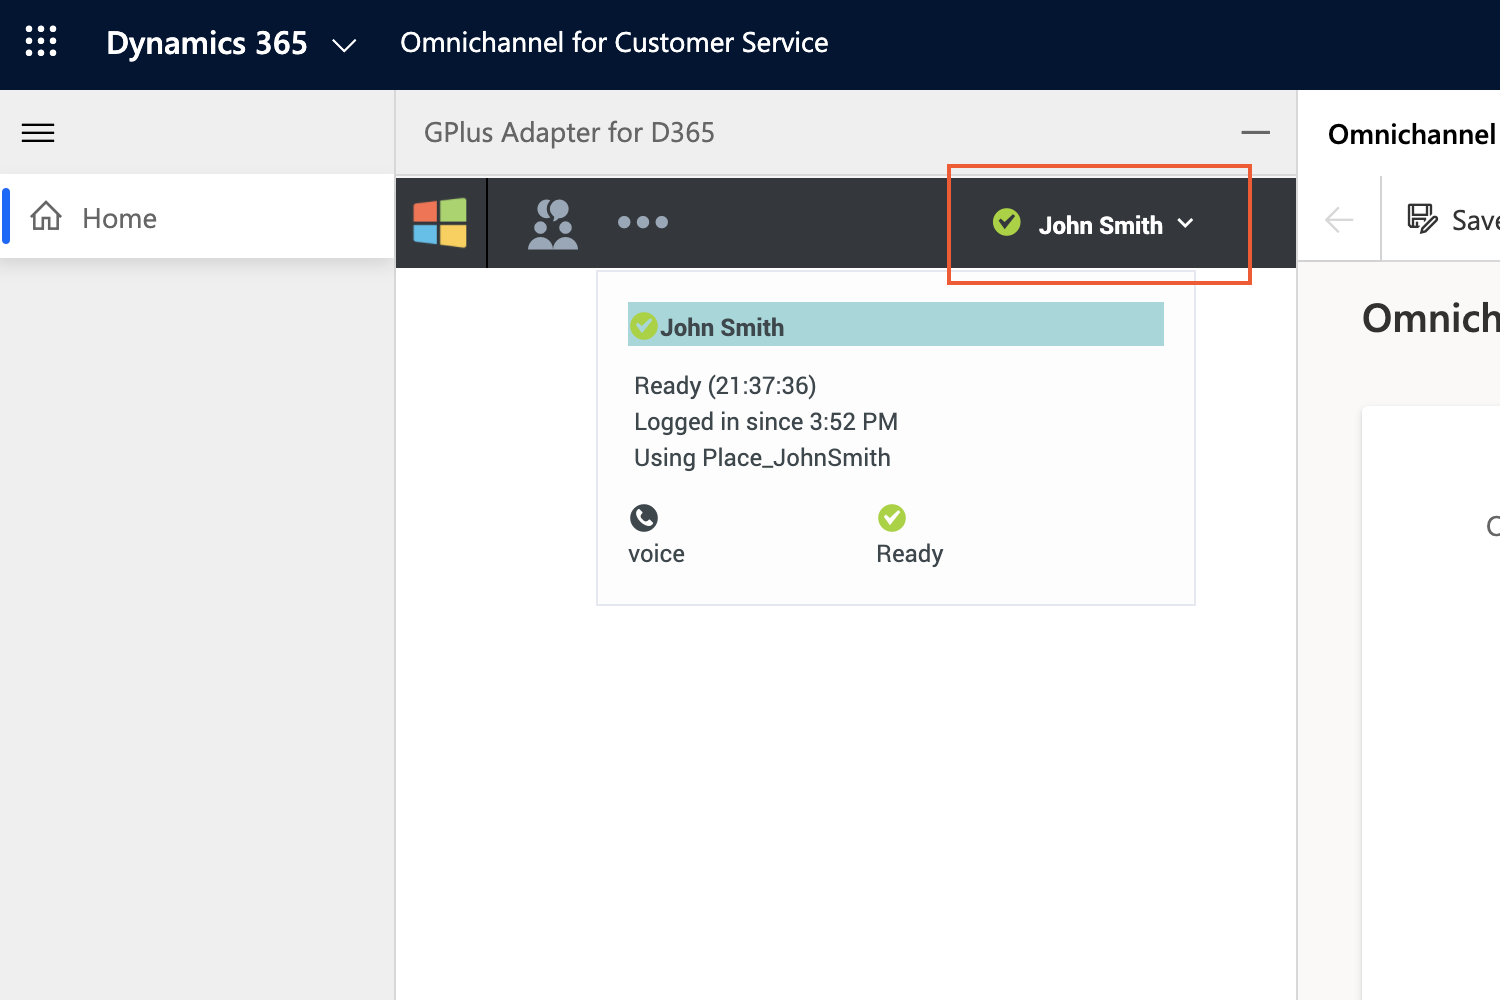1500x1000 pixels.
Task: Open the Dynamics 365 app launcher grid
Action: tap(41, 42)
